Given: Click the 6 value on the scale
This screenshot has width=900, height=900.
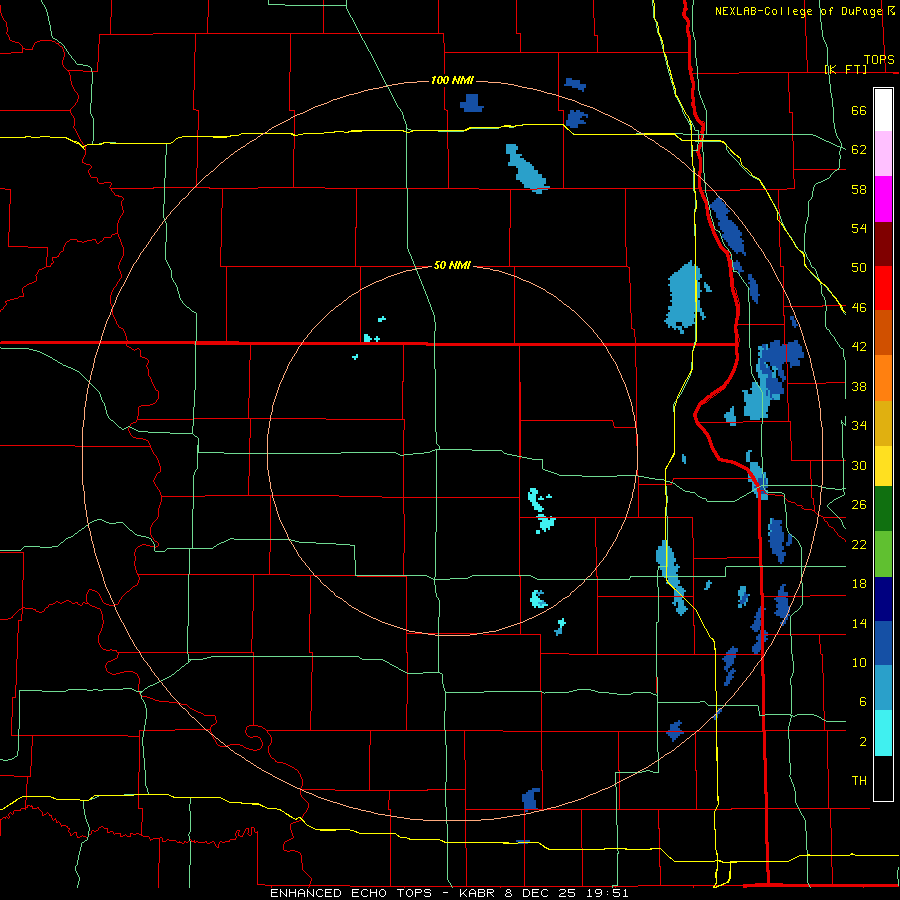Looking at the screenshot, I should pyautogui.click(x=862, y=701).
